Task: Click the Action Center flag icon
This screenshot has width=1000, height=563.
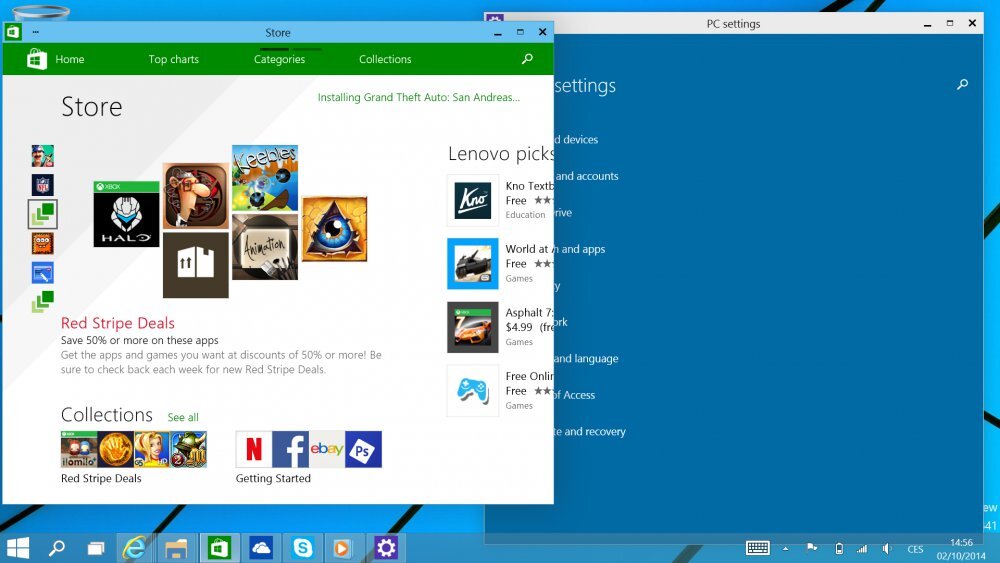Action: 812,548
